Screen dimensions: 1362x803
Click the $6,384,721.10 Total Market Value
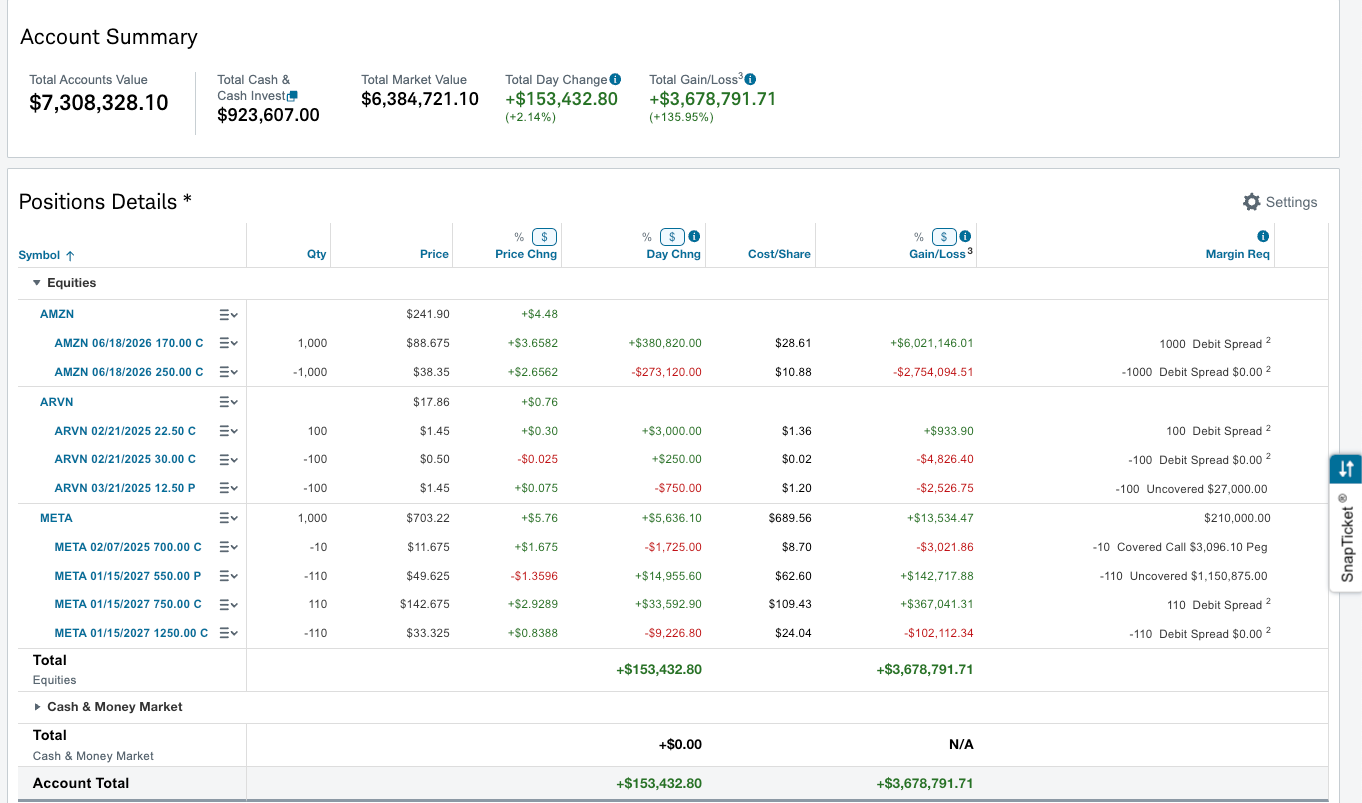coord(420,99)
